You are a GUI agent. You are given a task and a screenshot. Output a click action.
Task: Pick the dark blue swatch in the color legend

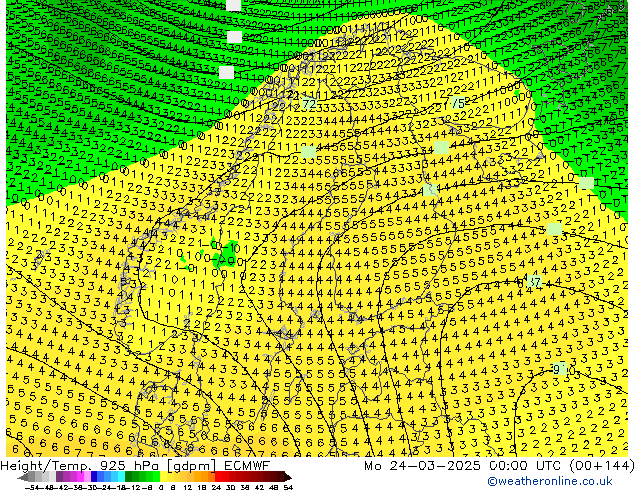click(x=94, y=477)
